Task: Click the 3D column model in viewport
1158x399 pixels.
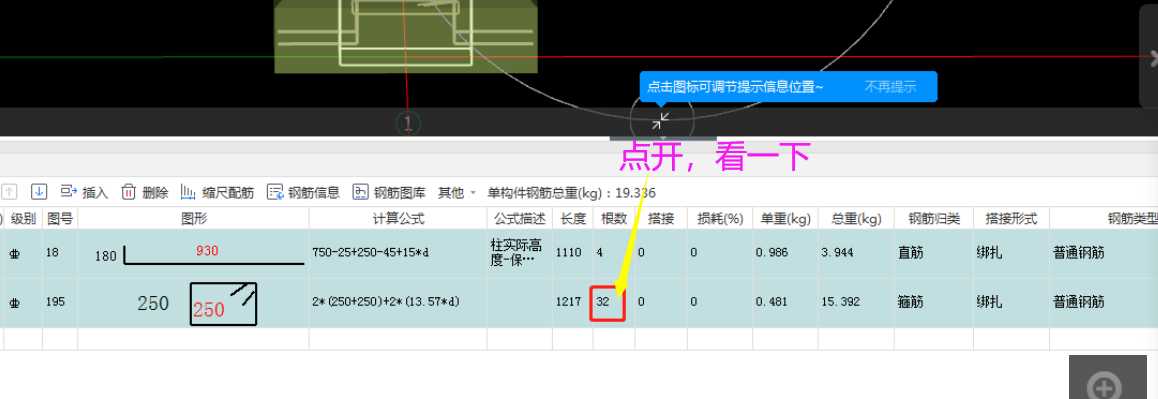Action: [x=406, y=36]
